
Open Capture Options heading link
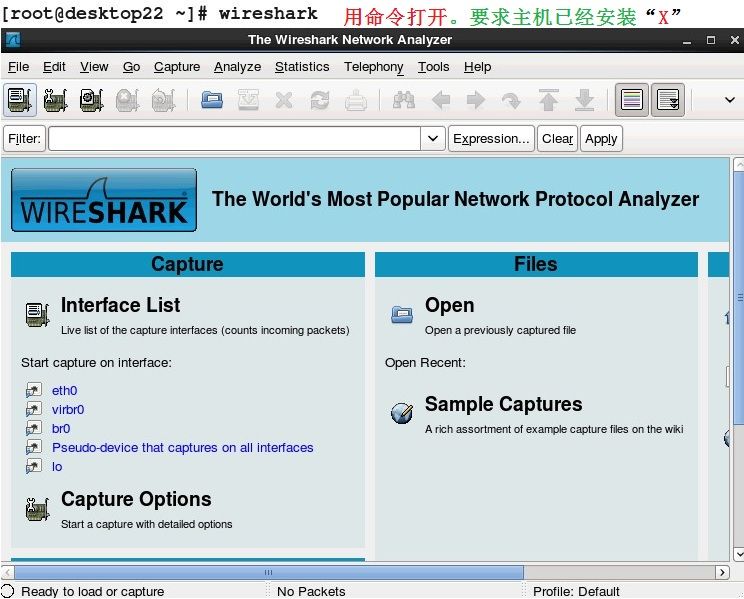[136, 499]
